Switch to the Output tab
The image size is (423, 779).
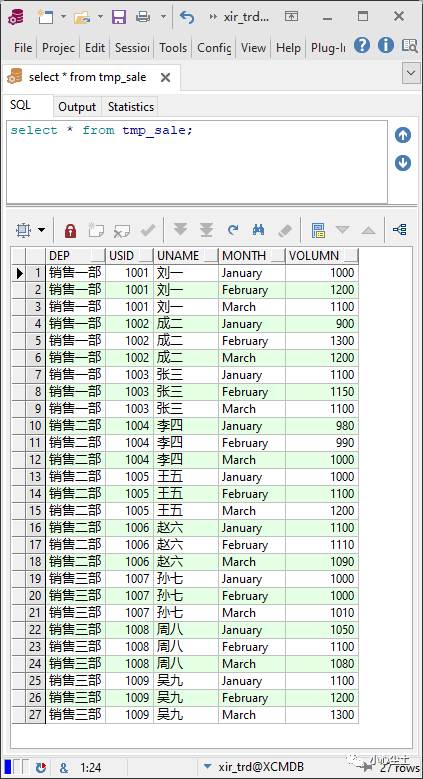pos(77,107)
